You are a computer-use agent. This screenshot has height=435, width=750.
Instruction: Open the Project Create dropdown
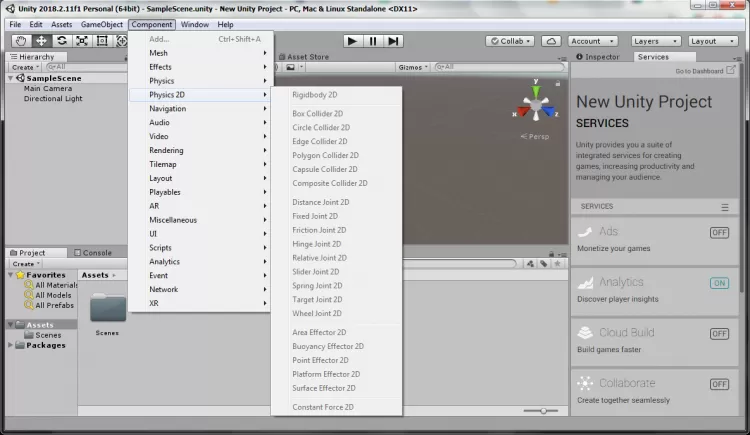click(x=25, y=264)
